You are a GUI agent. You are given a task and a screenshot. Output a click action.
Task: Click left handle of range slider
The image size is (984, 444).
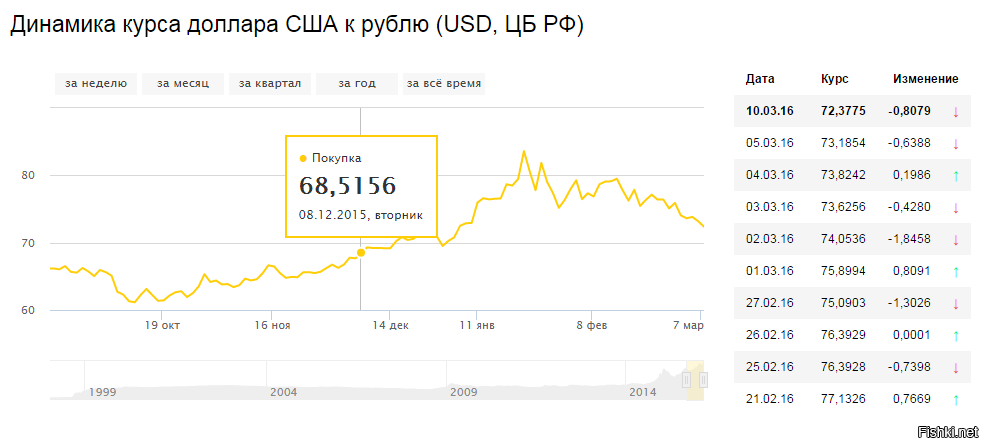[687, 379]
